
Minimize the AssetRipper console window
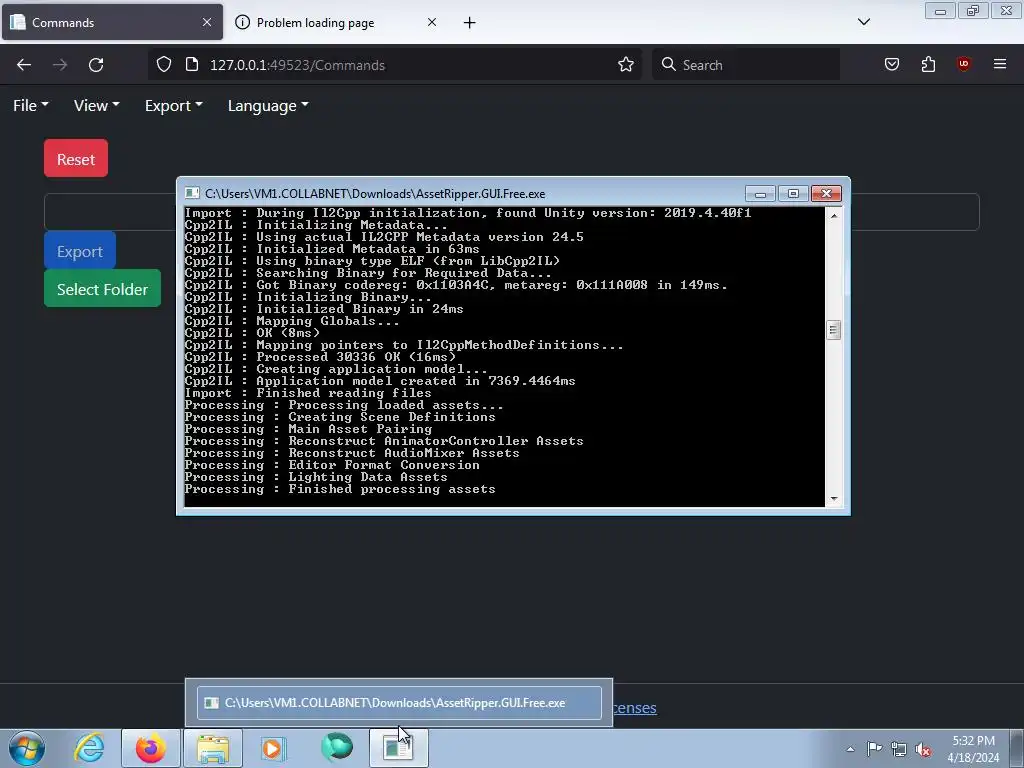point(760,194)
